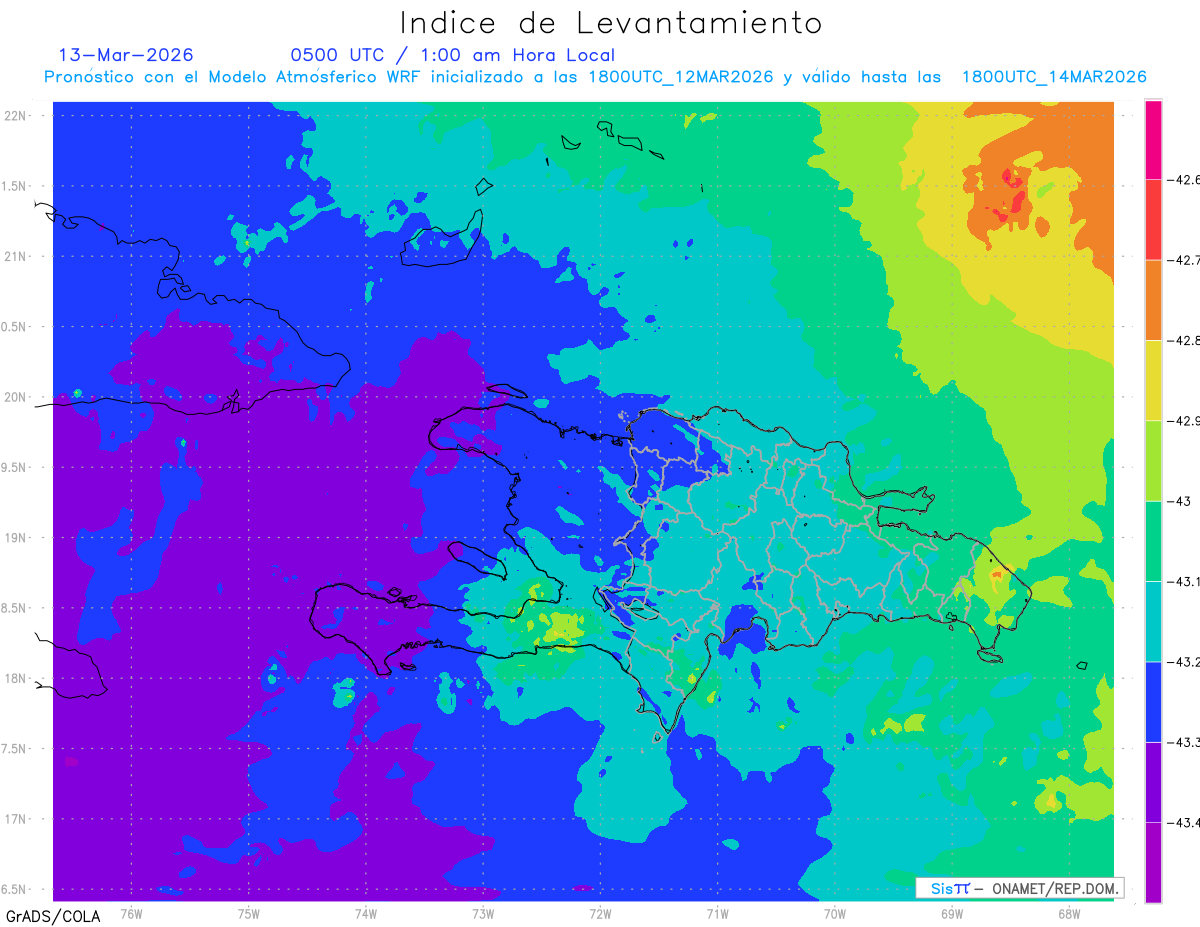The height and width of the screenshot is (927, 1200).
Task: Click the '22N' latitude label
Action: [15, 115]
